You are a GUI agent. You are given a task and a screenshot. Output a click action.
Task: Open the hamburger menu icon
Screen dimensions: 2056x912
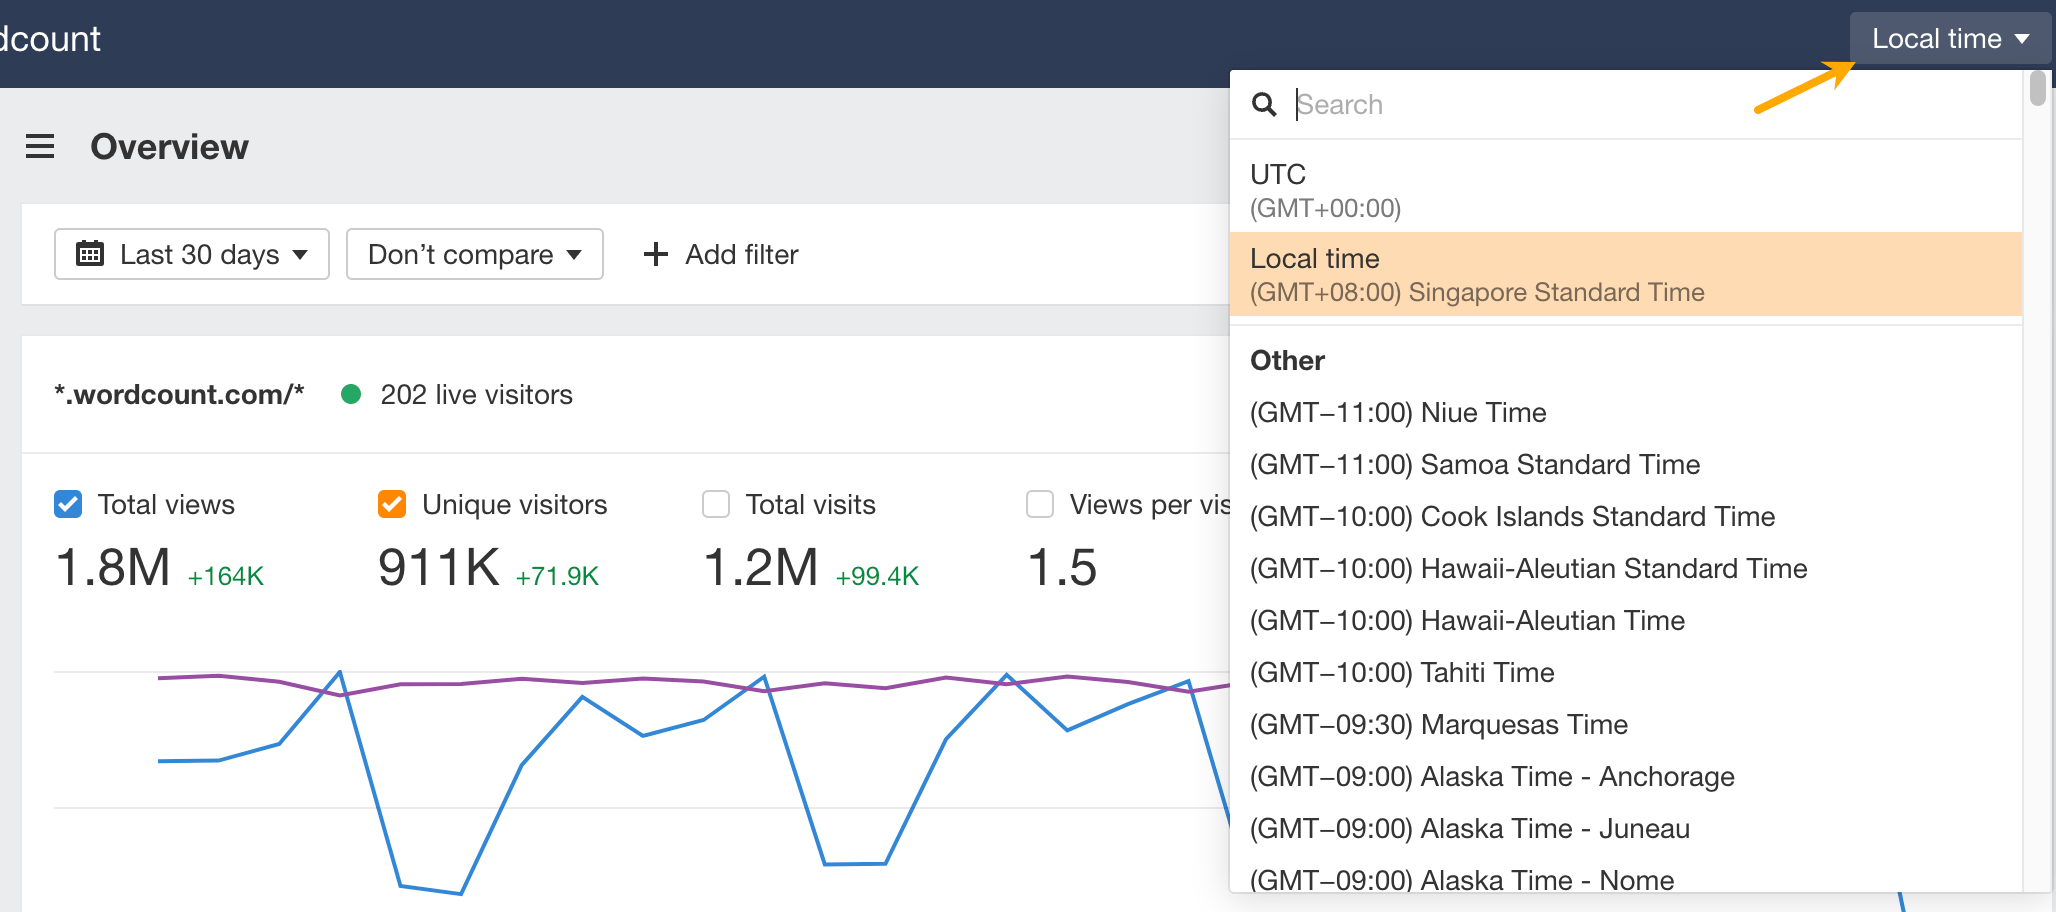click(x=40, y=147)
